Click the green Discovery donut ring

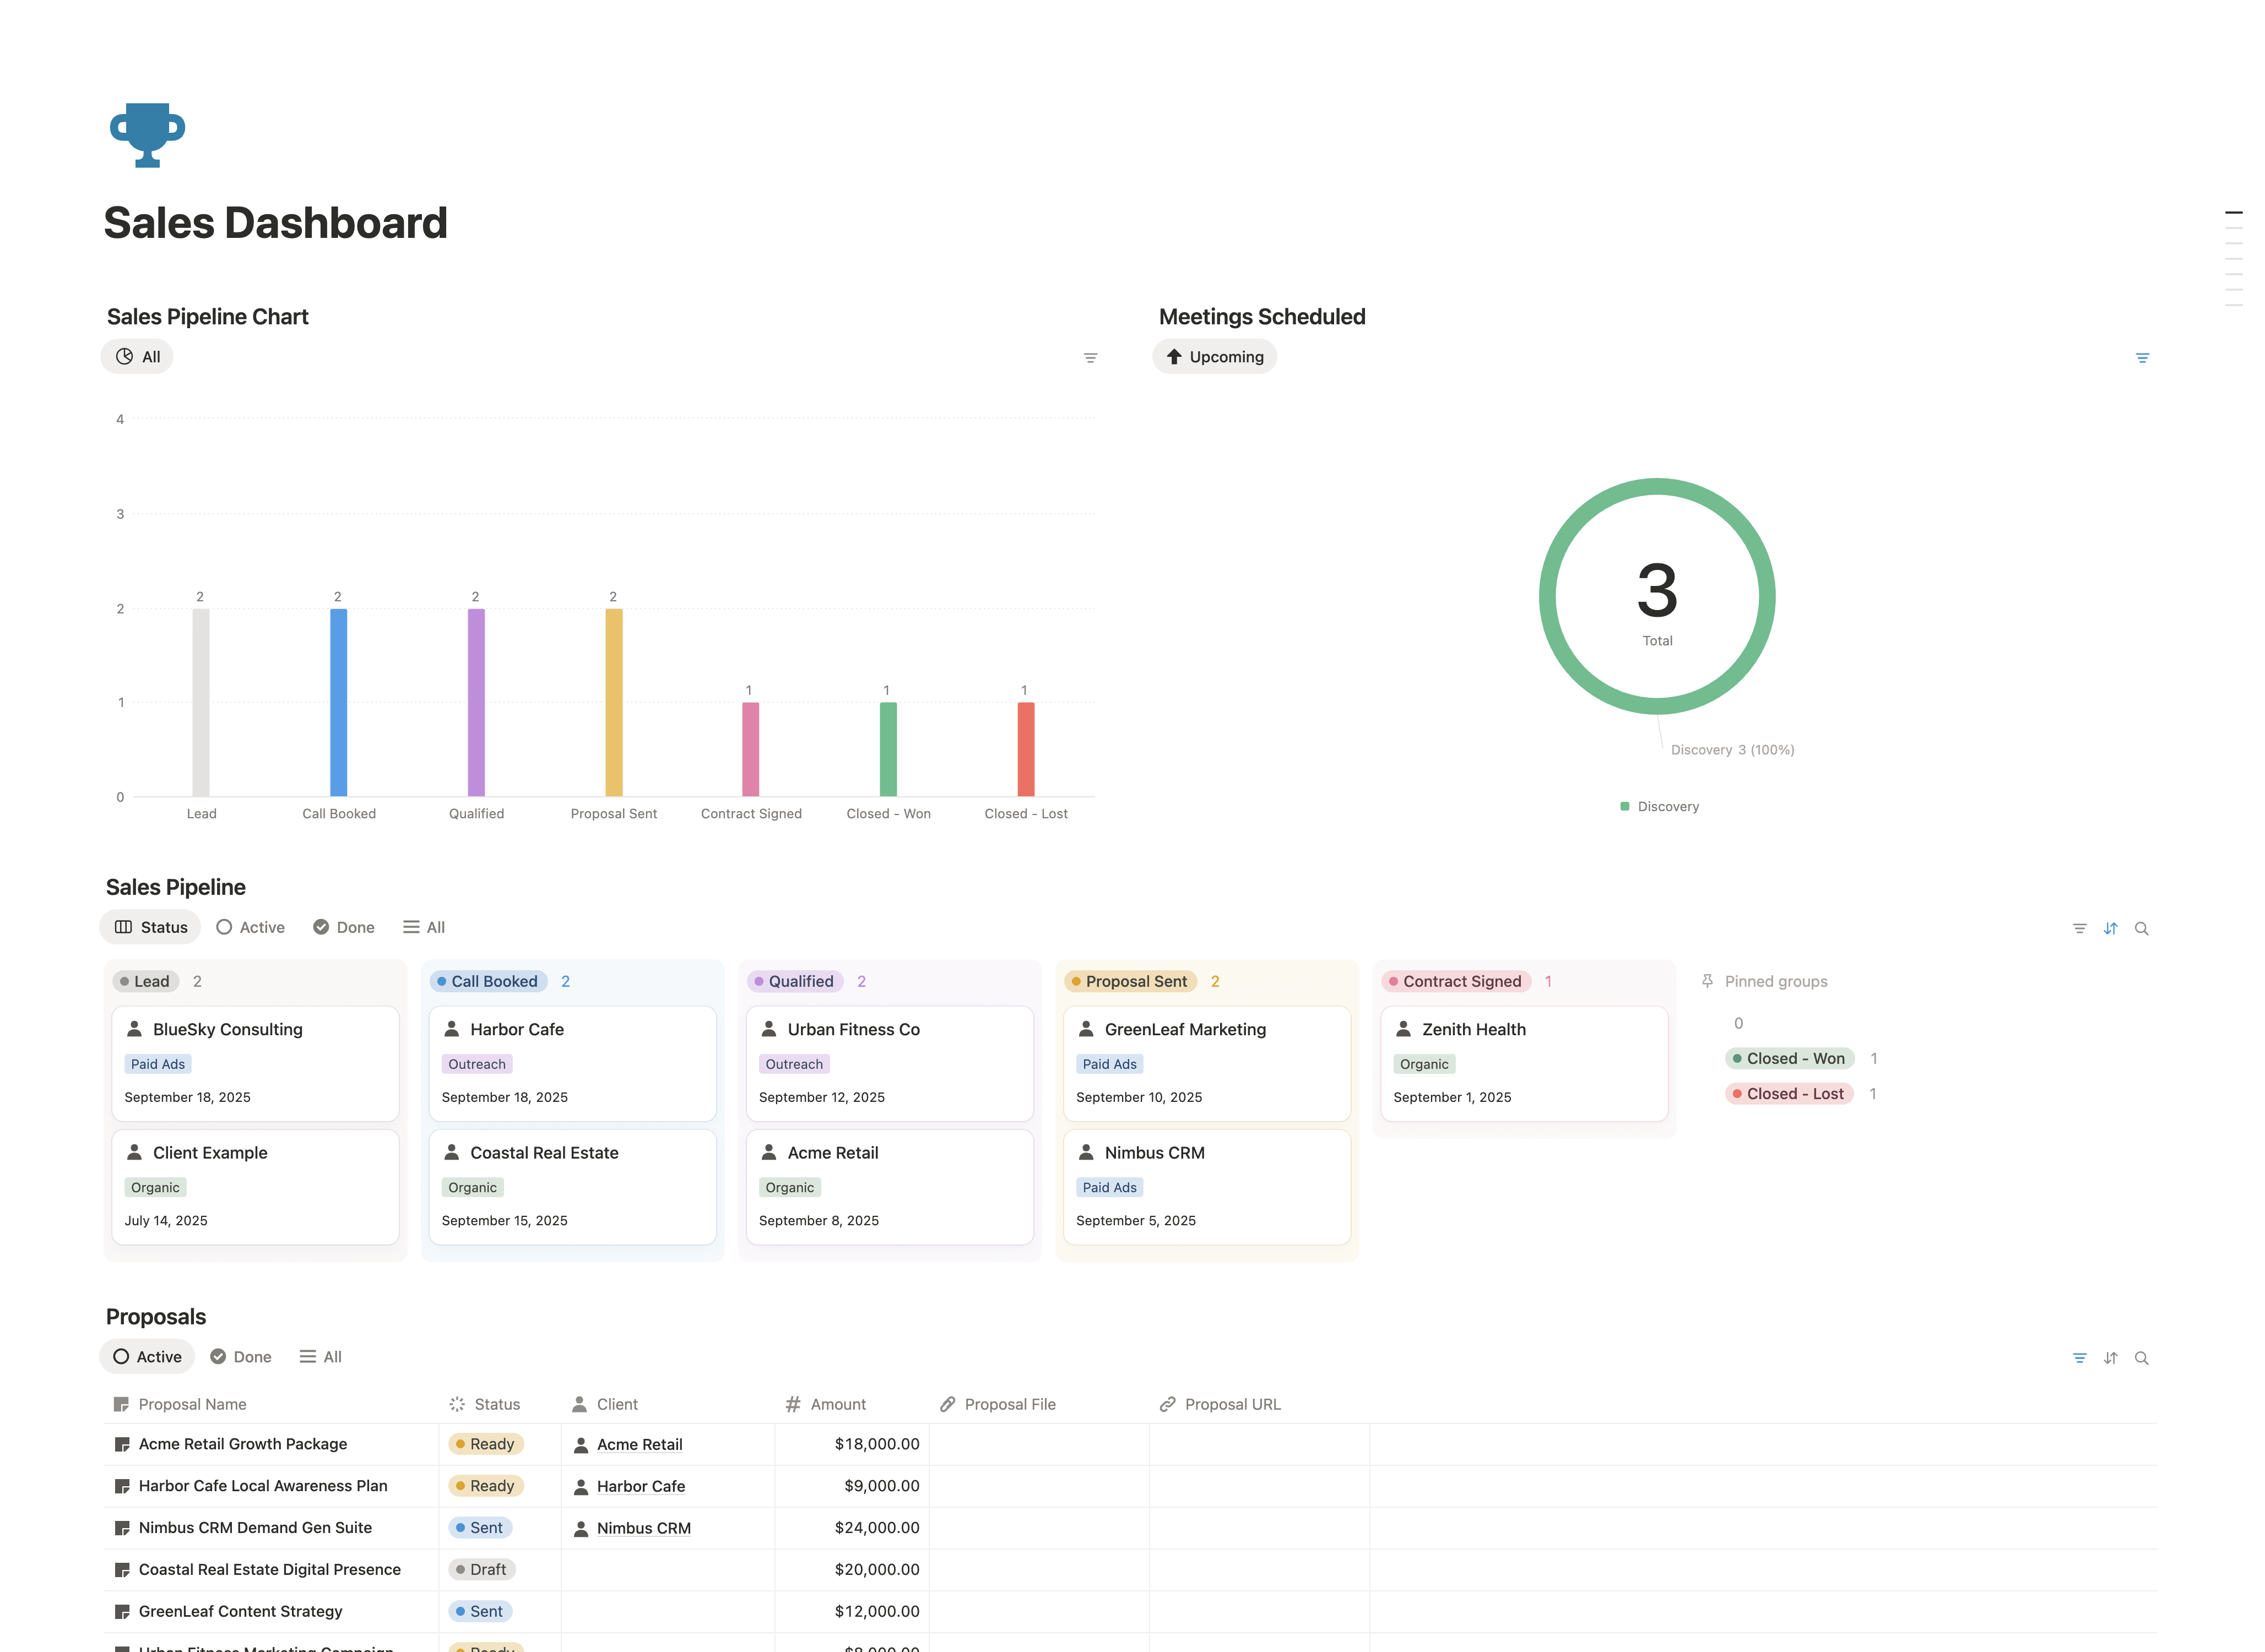pyautogui.click(x=1547, y=596)
